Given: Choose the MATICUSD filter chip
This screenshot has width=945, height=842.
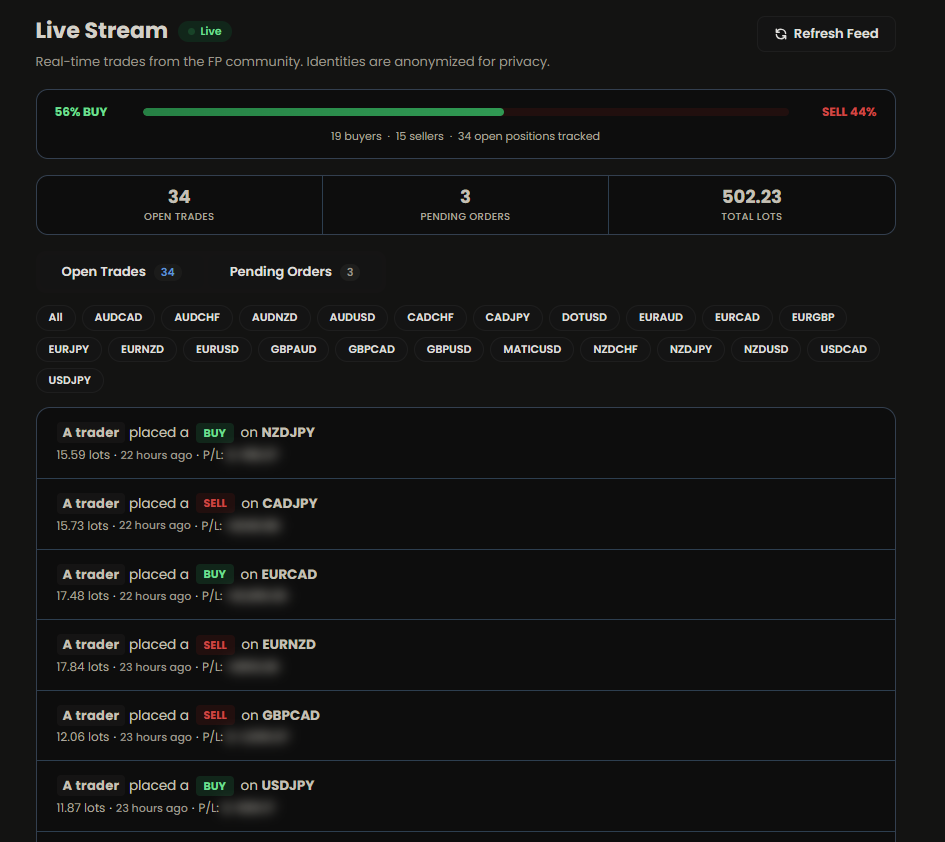Looking at the screenshot, I should point(531,350).
